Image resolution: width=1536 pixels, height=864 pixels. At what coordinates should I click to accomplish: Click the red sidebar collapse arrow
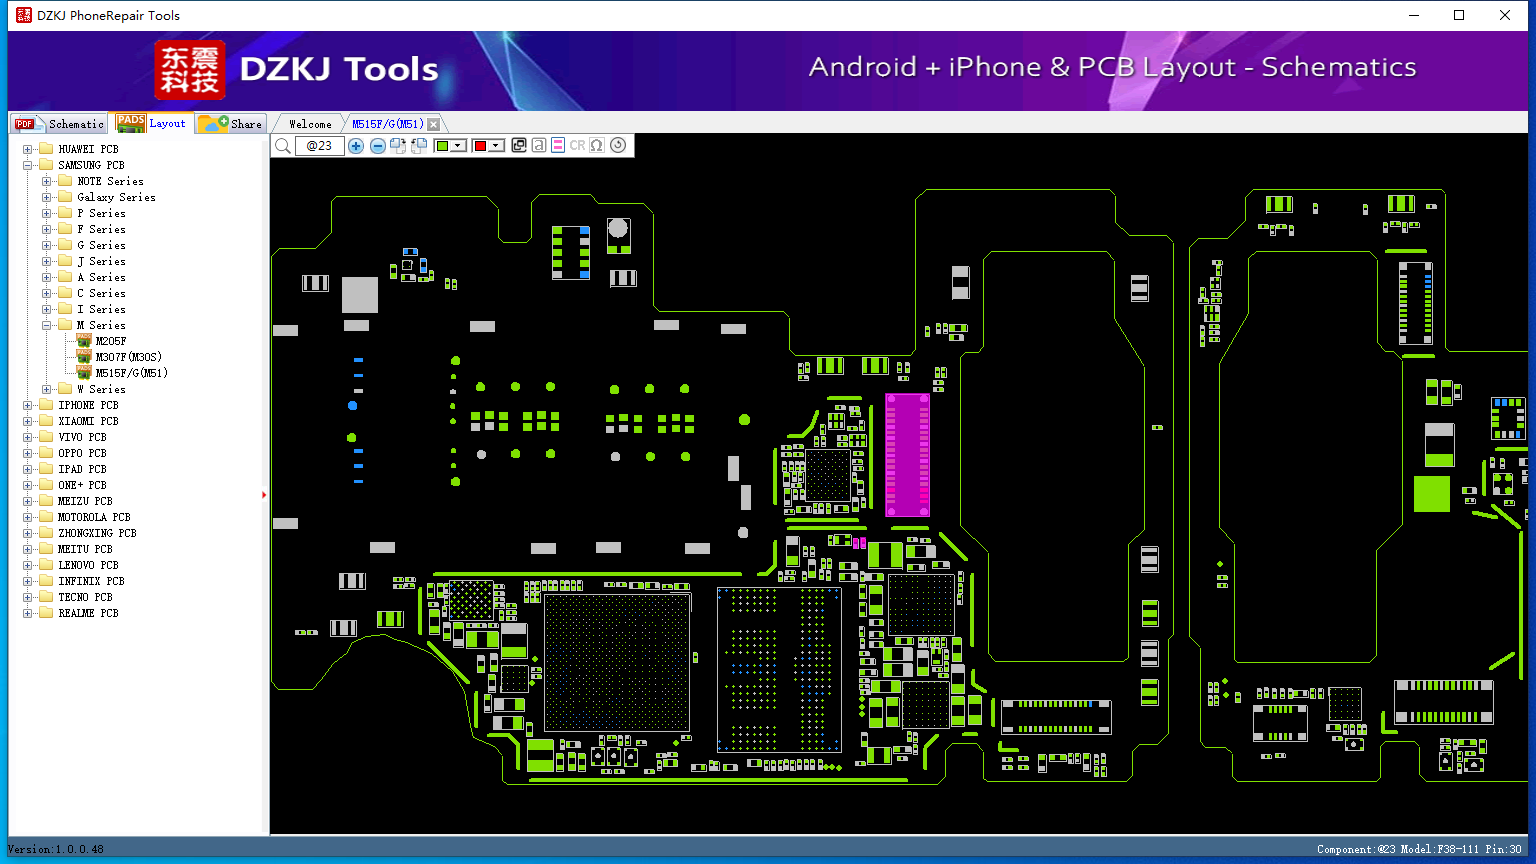pos(264,494)
